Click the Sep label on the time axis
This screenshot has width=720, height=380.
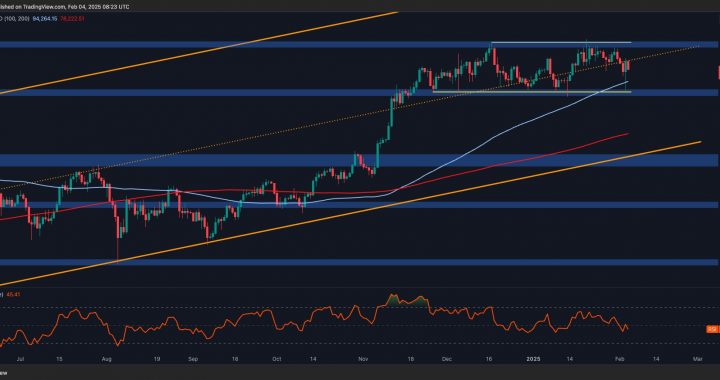(193, 359)
